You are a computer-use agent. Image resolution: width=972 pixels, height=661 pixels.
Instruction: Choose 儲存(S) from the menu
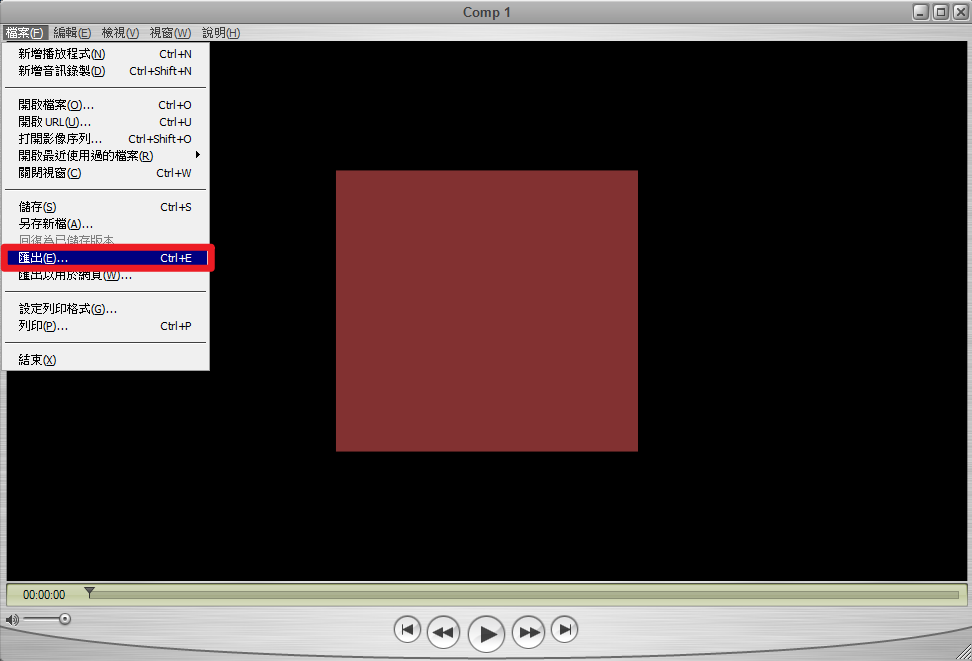[105, 207]
